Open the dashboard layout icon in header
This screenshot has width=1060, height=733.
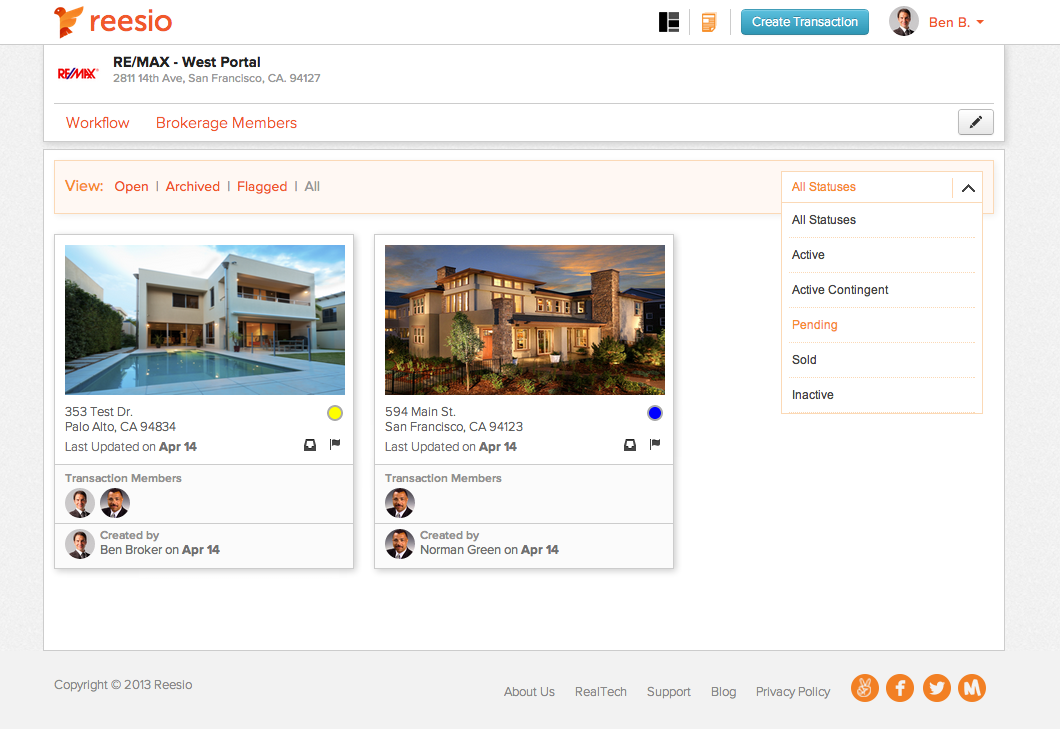(669, 22)
